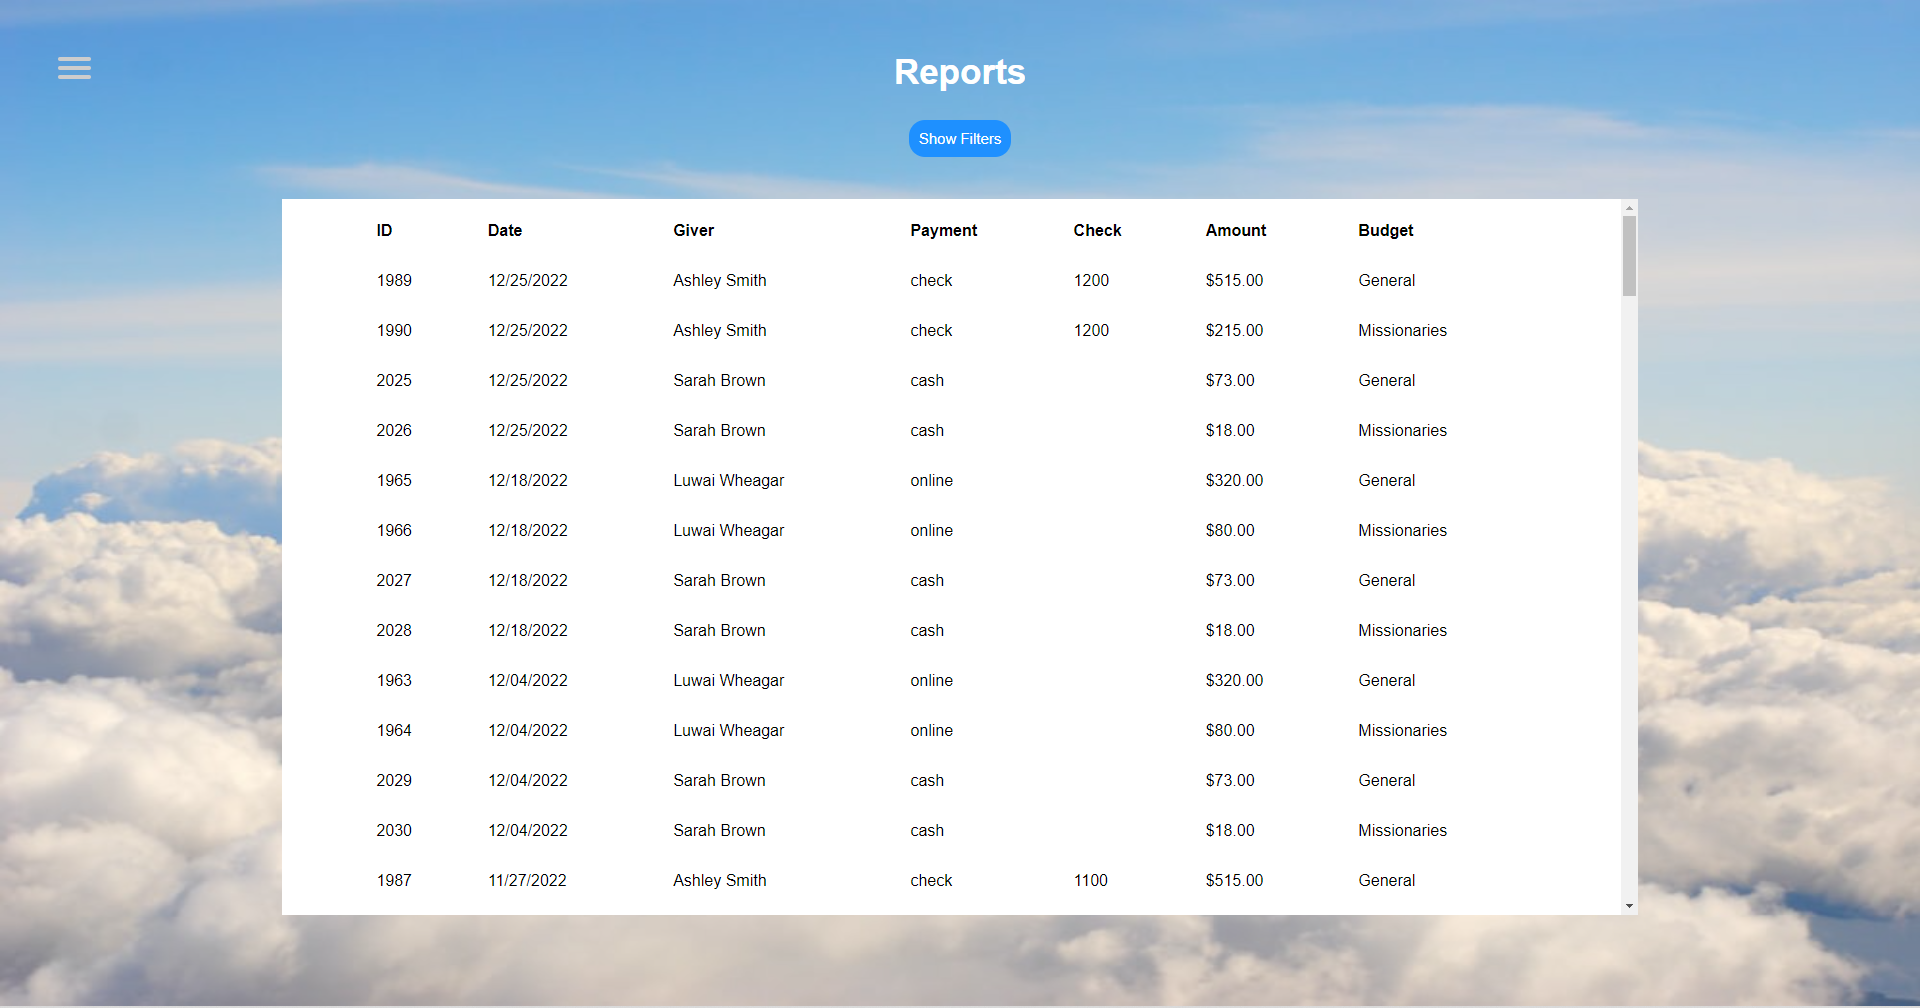Click the $80.00 amount in row 1964
This screenshot has width=1920, height=1008.
coord(1230,730)
